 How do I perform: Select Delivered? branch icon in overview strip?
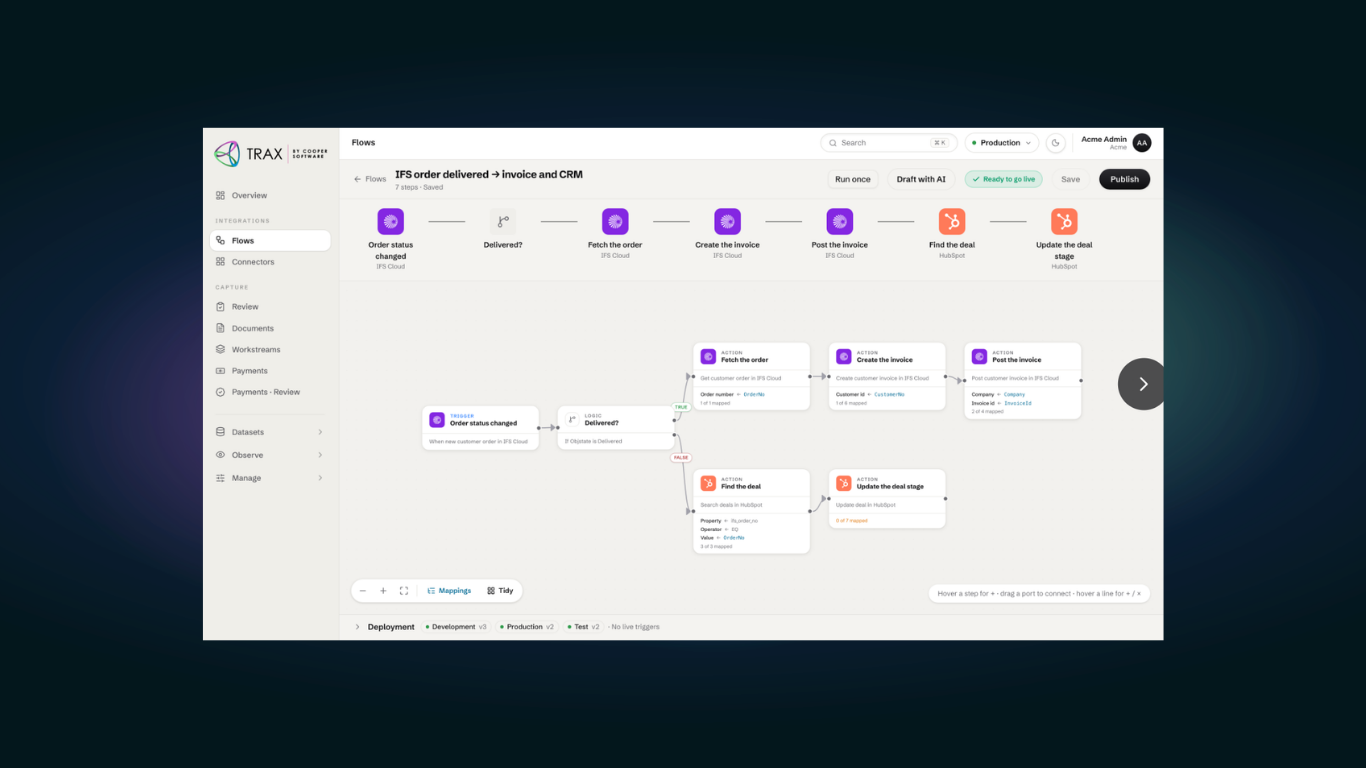coord(503,221)
